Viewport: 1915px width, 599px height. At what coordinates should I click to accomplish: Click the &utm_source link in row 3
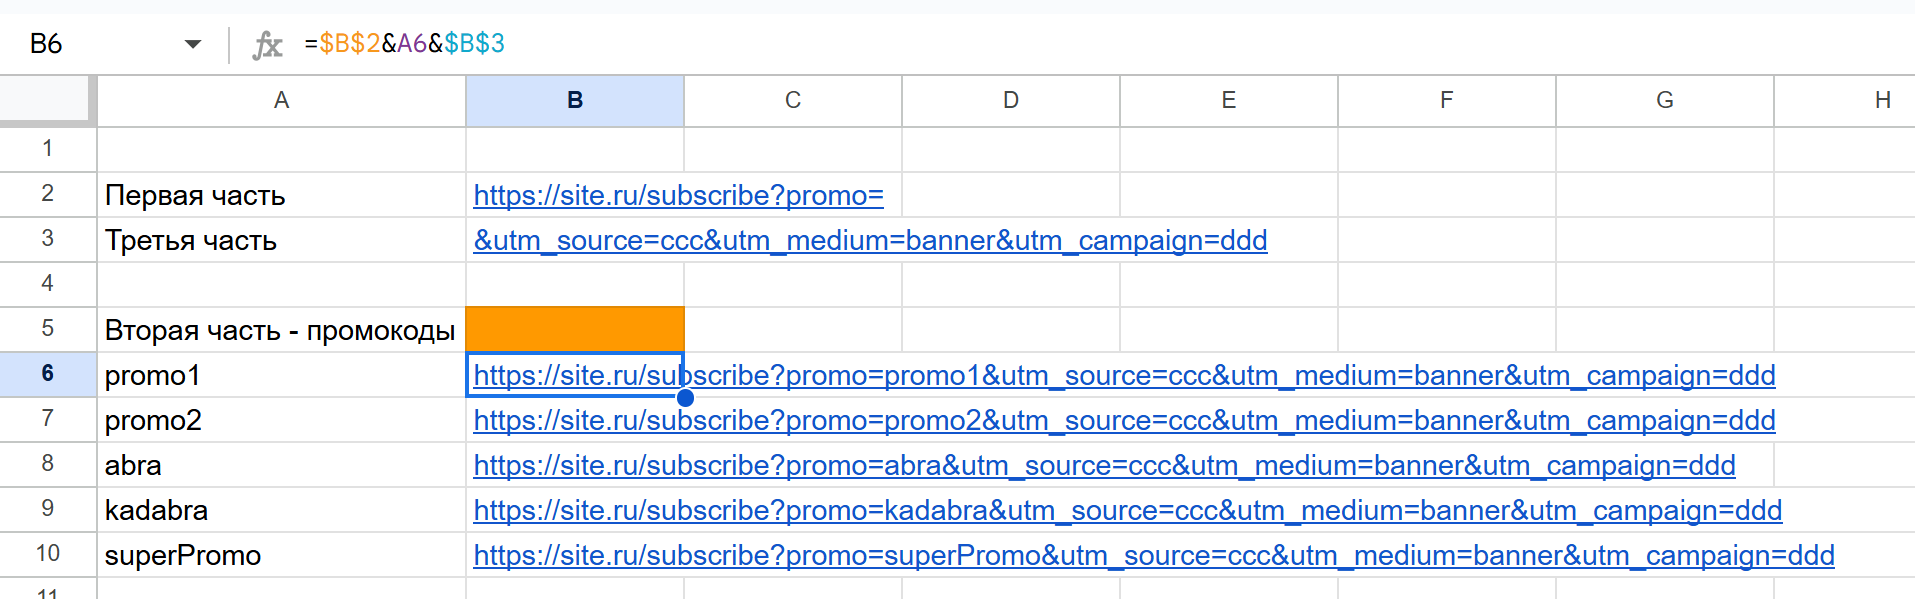click(870, 240)
